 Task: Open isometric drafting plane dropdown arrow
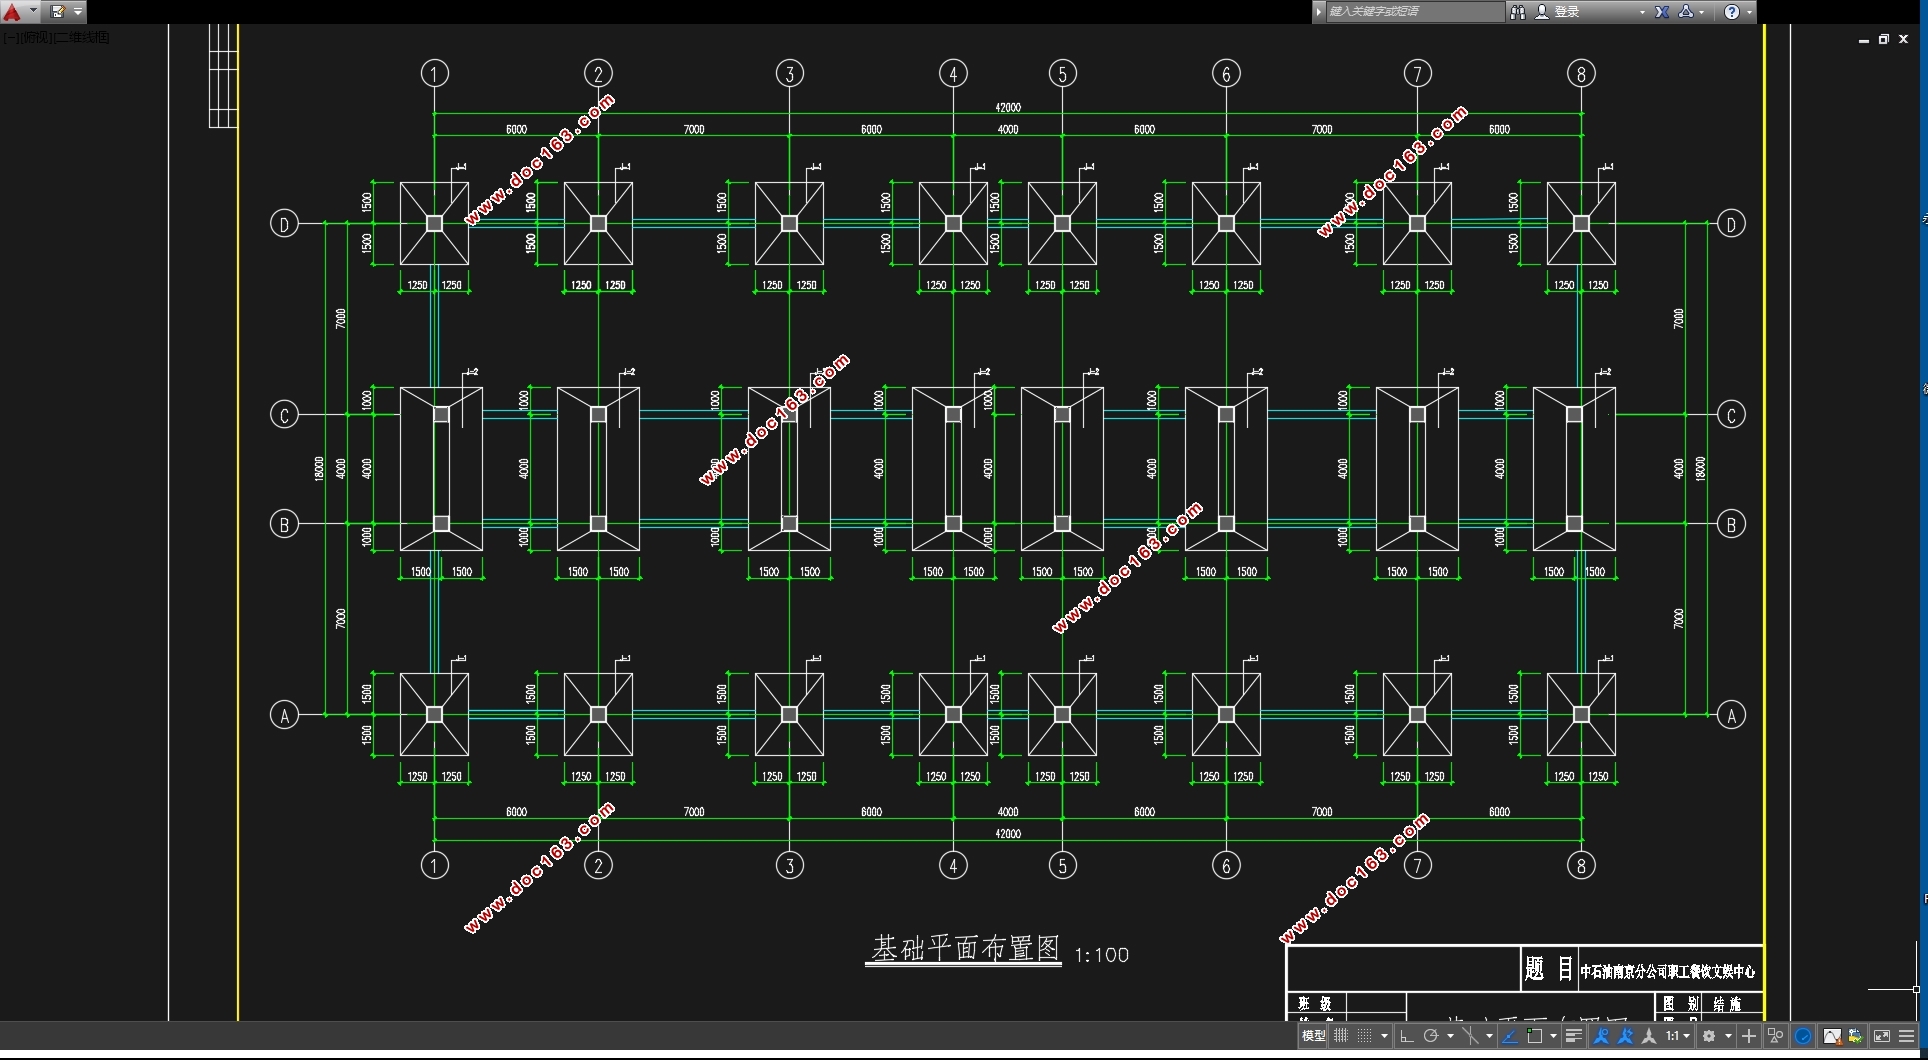[x=1489, y=1036]
